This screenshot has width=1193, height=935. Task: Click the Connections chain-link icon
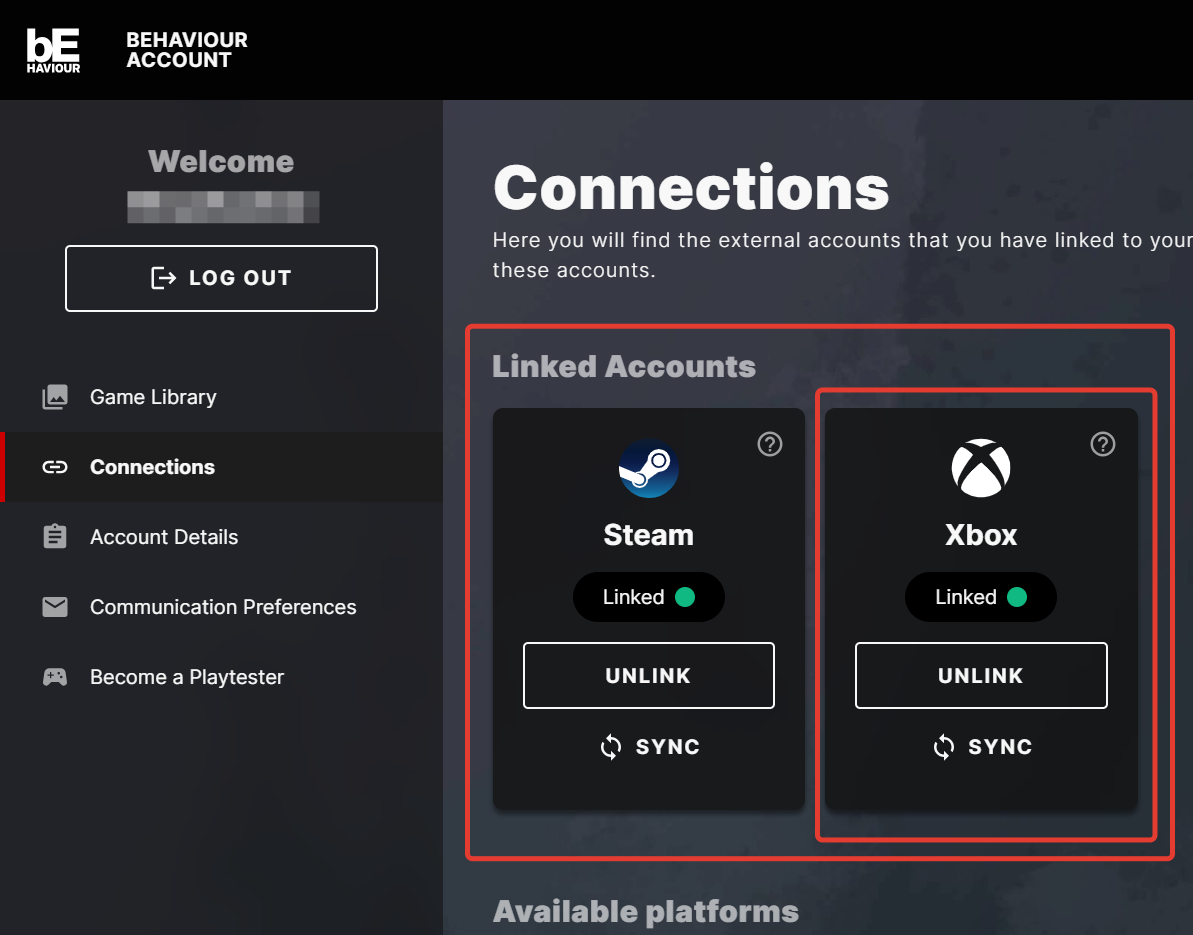[55, 467]
